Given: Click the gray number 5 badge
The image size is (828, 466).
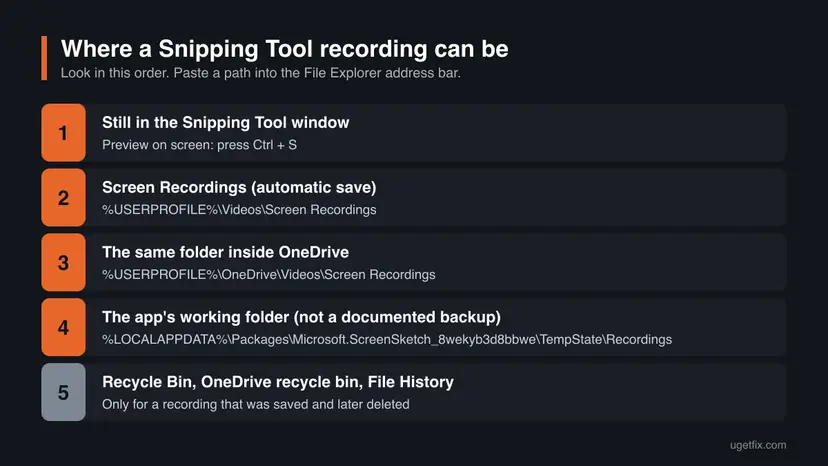Looking at the screenshot, I should click(x=63, y=392).
